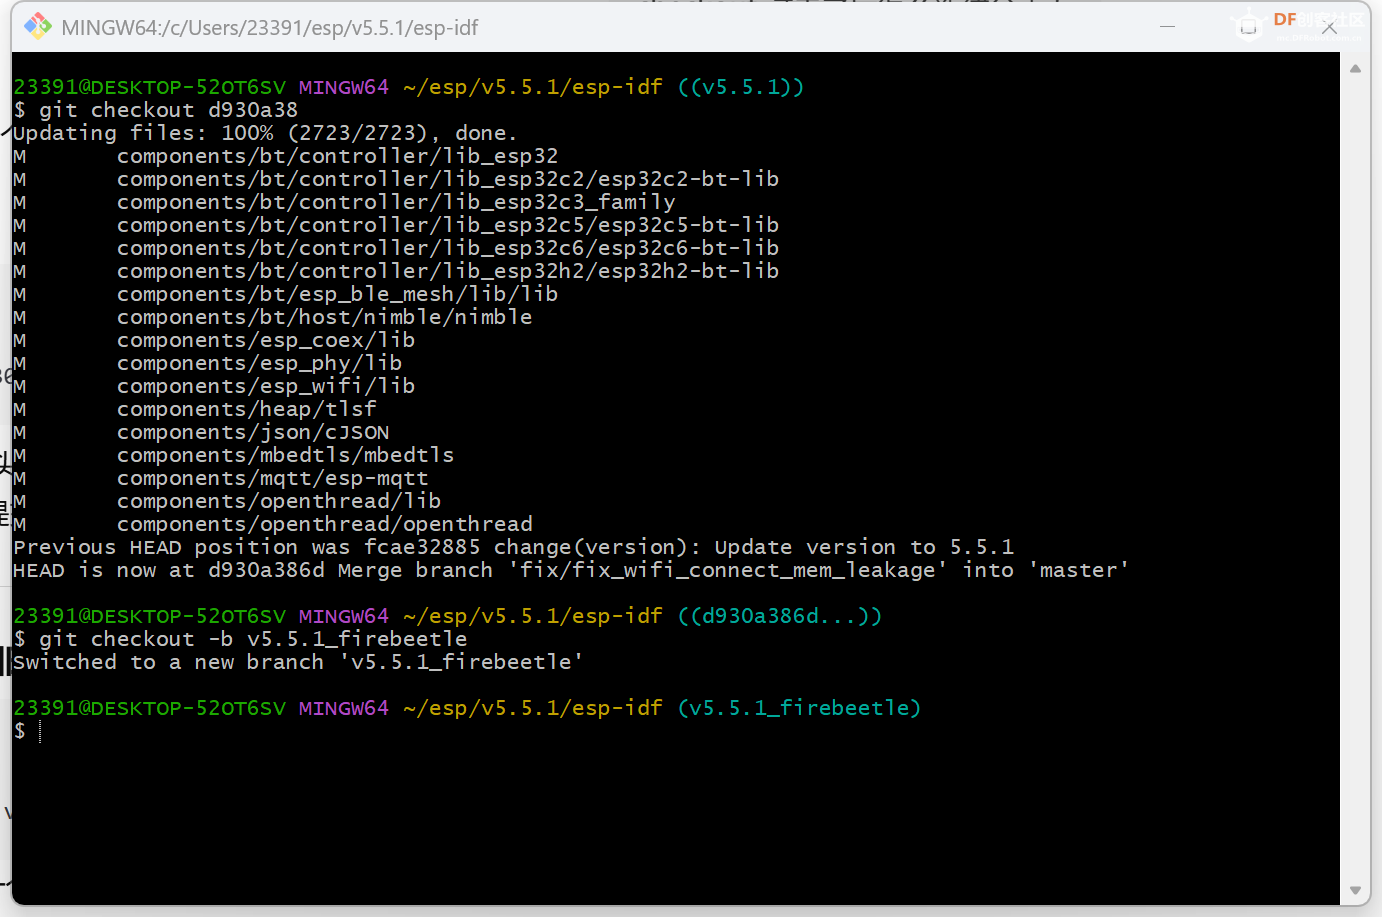Click the 'Updating files: 100%' line
Image resolution: width=1382 pixels, height=917 pixels.
(x=264, y=133)
